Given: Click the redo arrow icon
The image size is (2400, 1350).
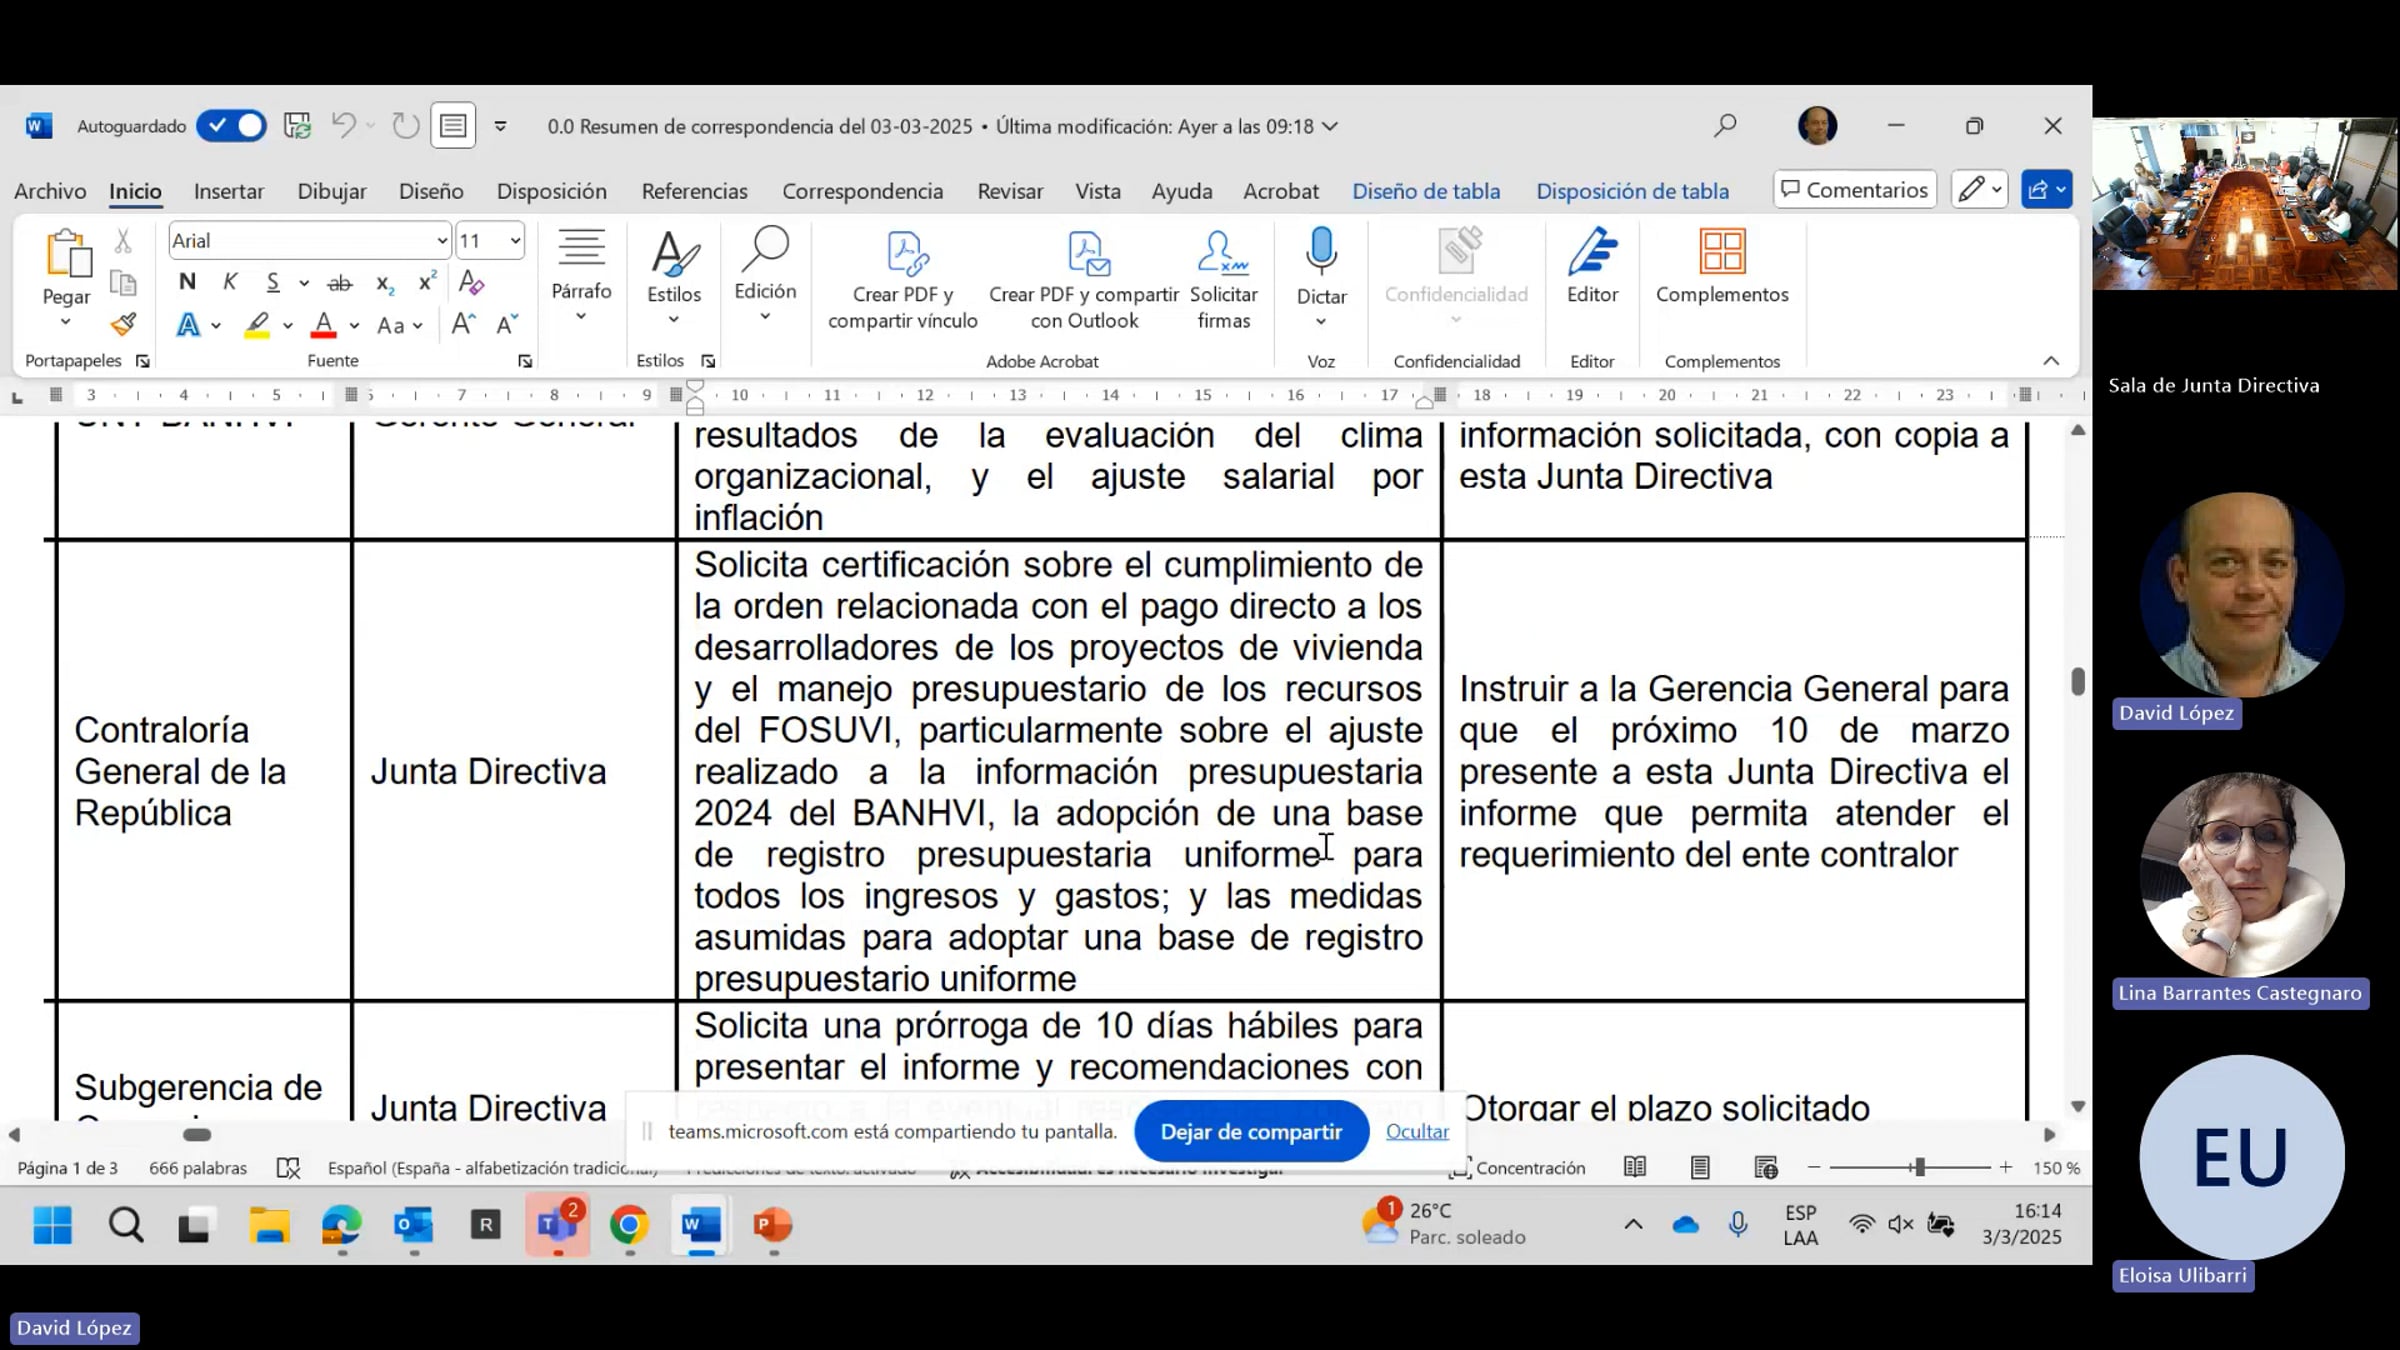Looking at the screenshot, I should pos(405,126).
